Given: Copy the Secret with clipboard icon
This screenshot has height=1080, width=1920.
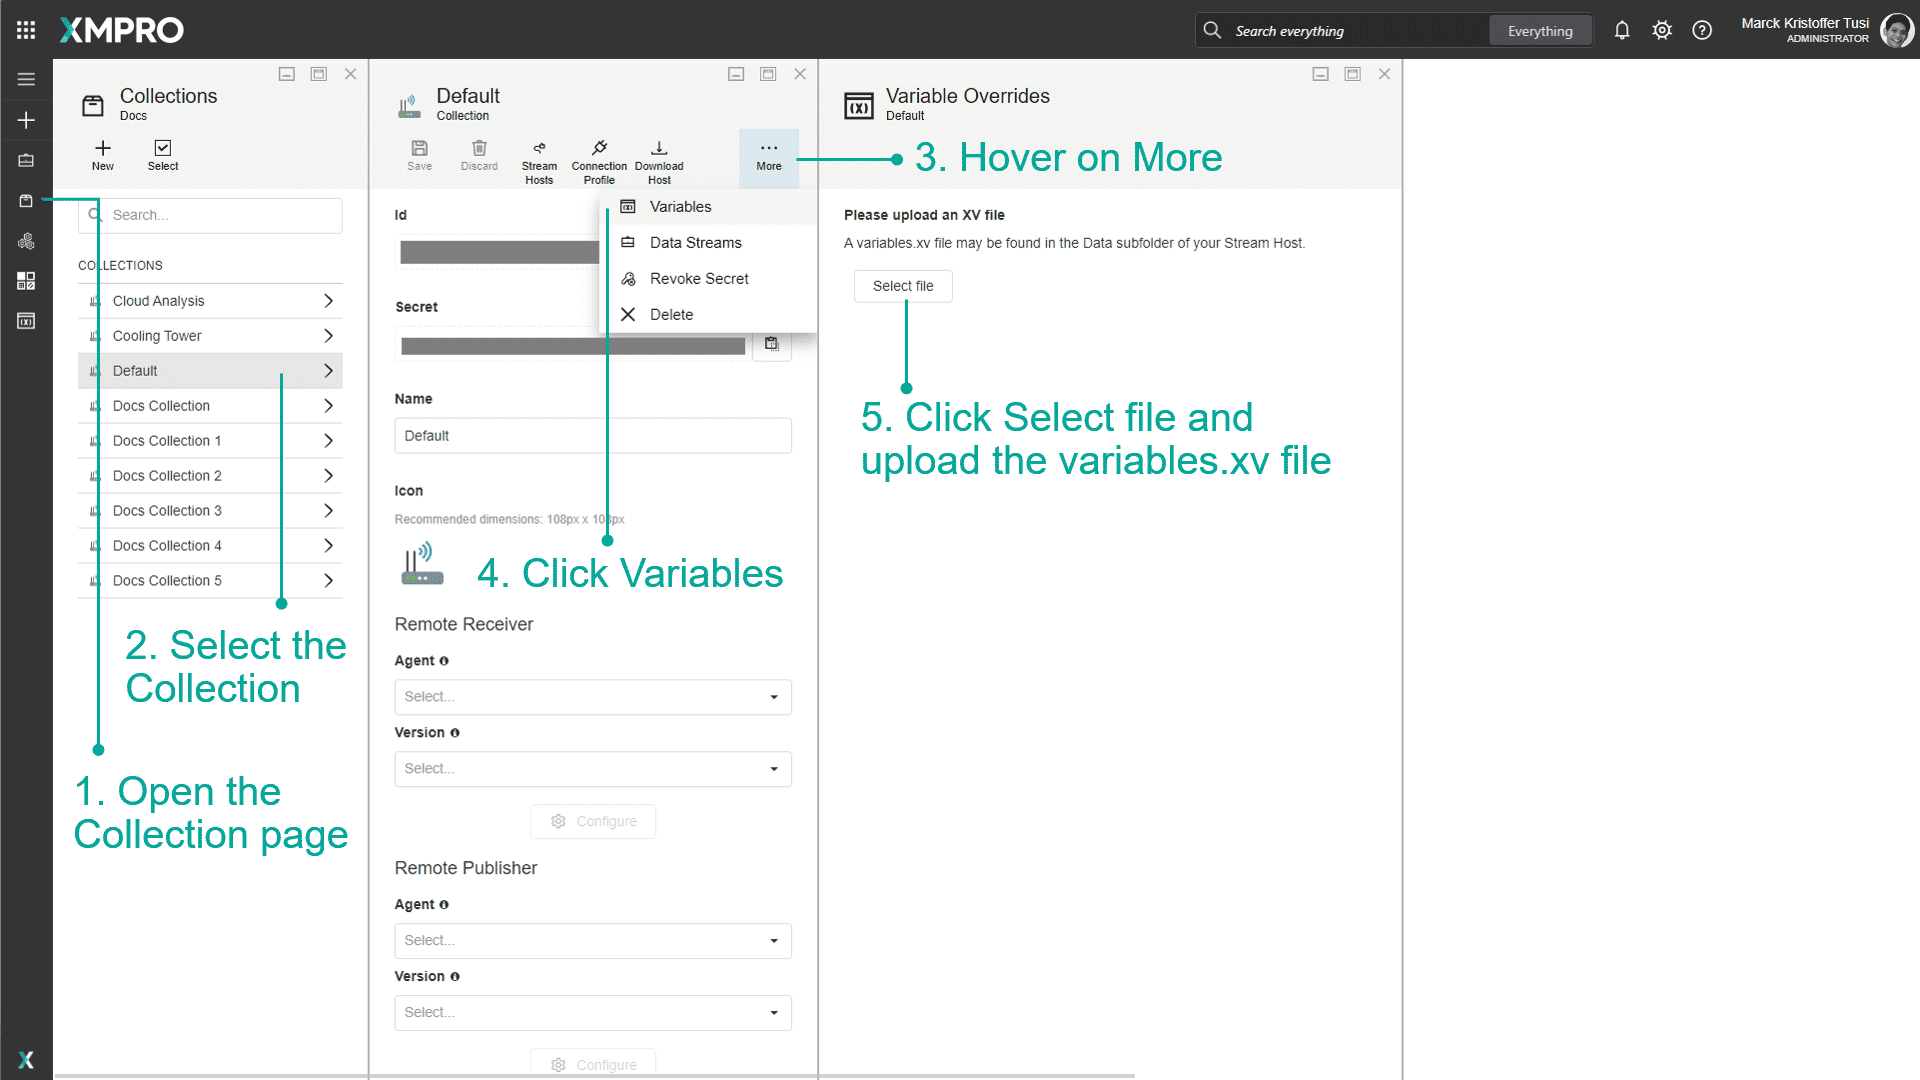Looking at the screenshot, I should 772,344.
